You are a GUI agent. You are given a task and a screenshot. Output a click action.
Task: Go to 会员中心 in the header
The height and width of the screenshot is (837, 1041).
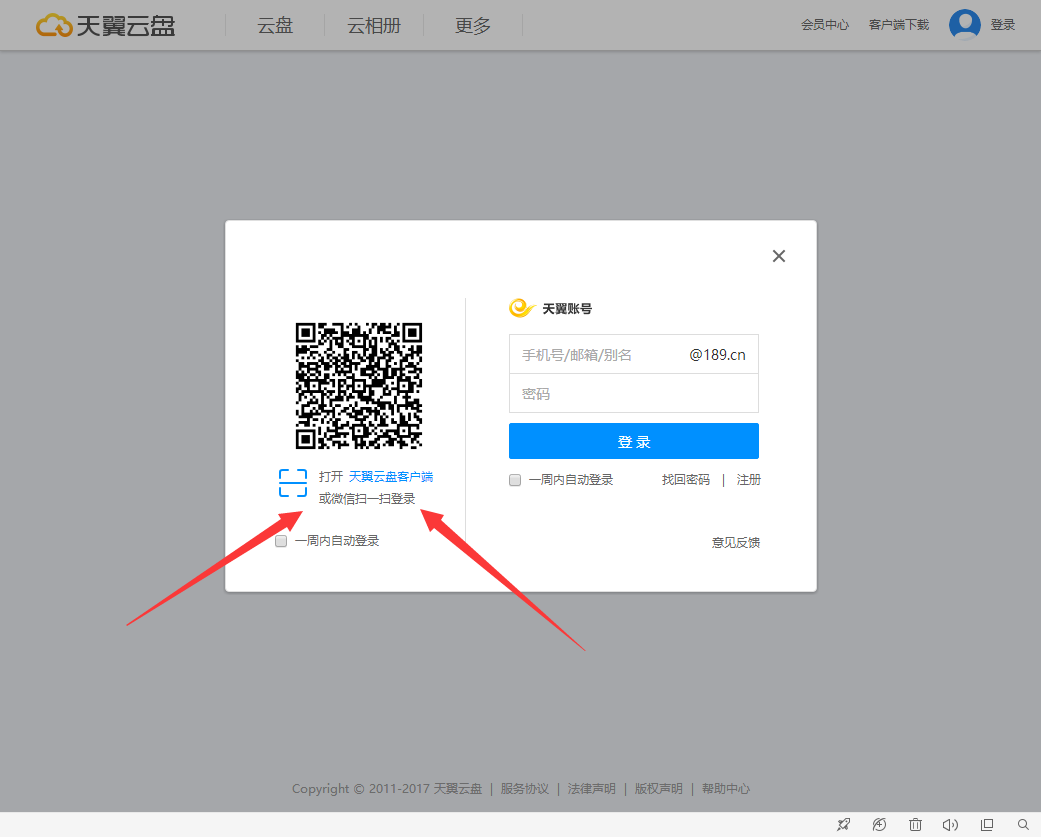825,25
